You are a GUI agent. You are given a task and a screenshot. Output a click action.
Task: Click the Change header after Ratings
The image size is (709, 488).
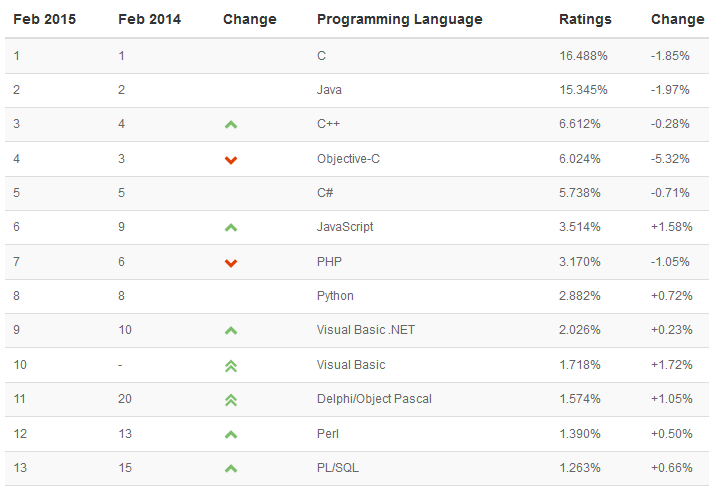677,19
